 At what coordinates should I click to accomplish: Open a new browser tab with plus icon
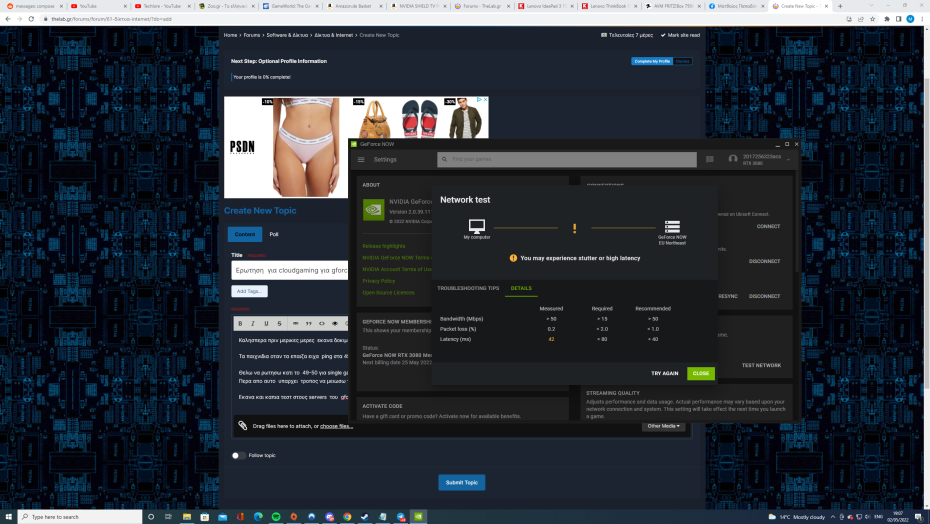click(840, 6)
